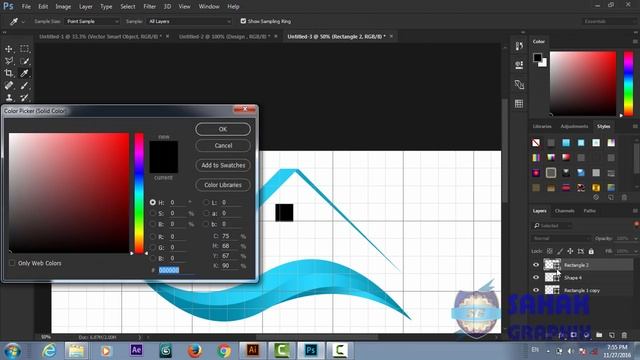Add a layer mask from Layers panel

pos(573,335)
